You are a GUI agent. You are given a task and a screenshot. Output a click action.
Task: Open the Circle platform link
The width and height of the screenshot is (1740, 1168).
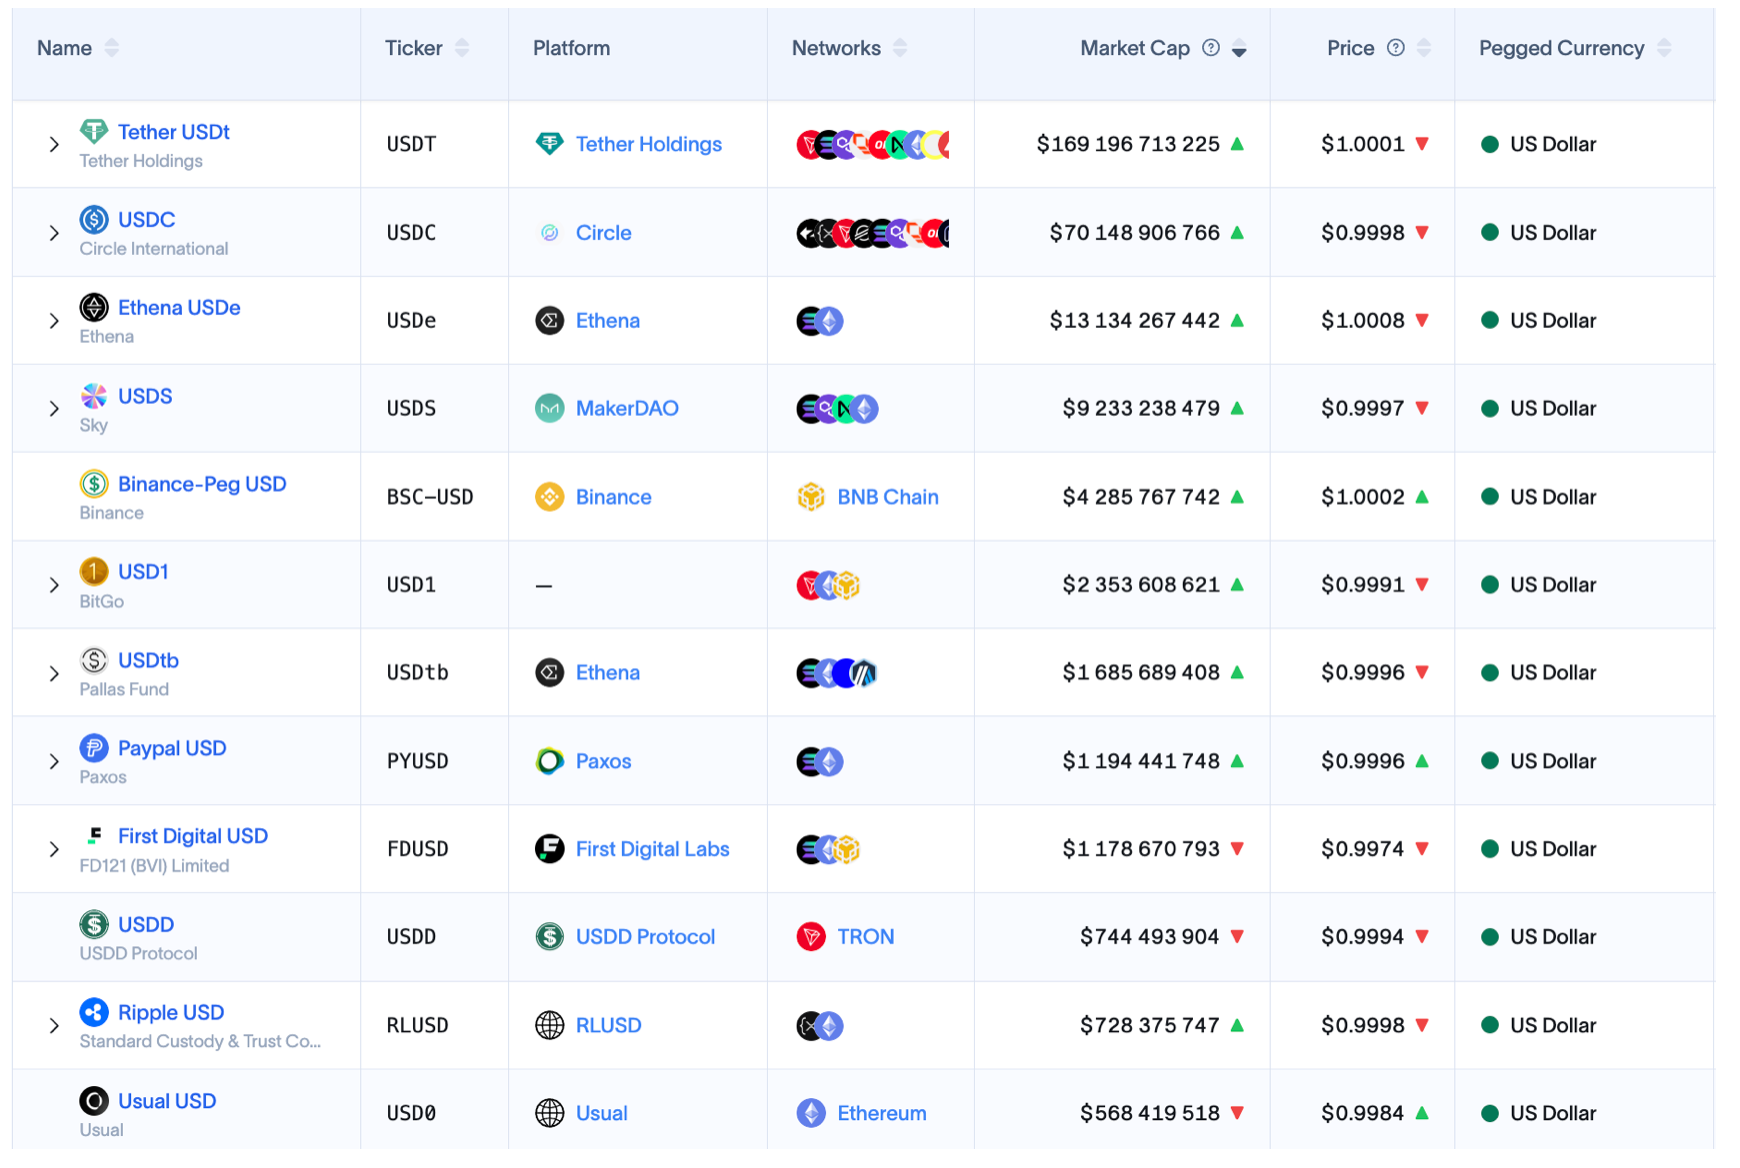(603, 233)
